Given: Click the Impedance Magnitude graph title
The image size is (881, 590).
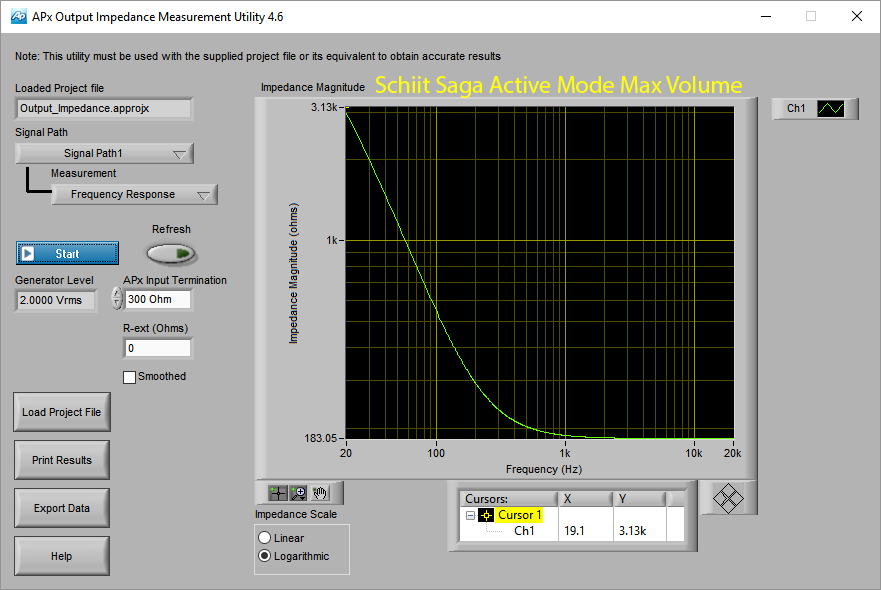Looking at the screenshot, I should [x=313, y=87].
